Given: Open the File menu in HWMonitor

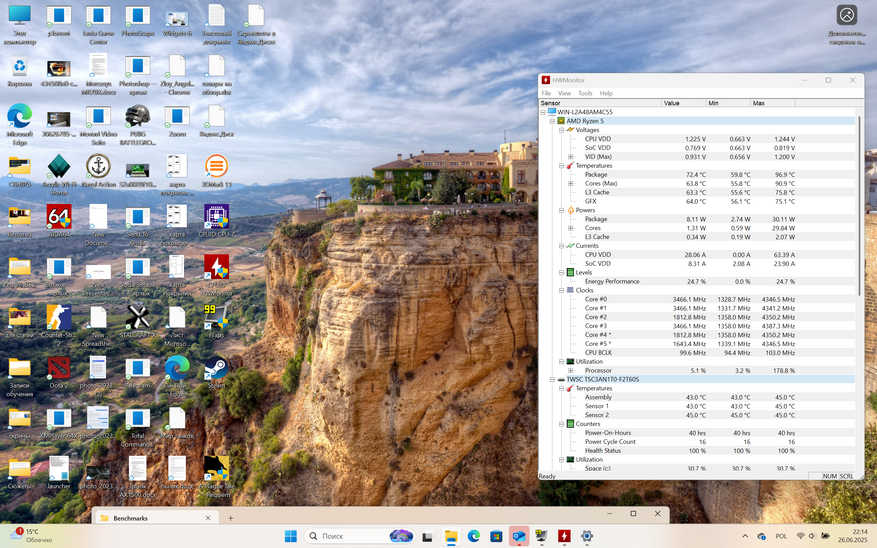Looking at the screenshot, I should tap(546, 93).
